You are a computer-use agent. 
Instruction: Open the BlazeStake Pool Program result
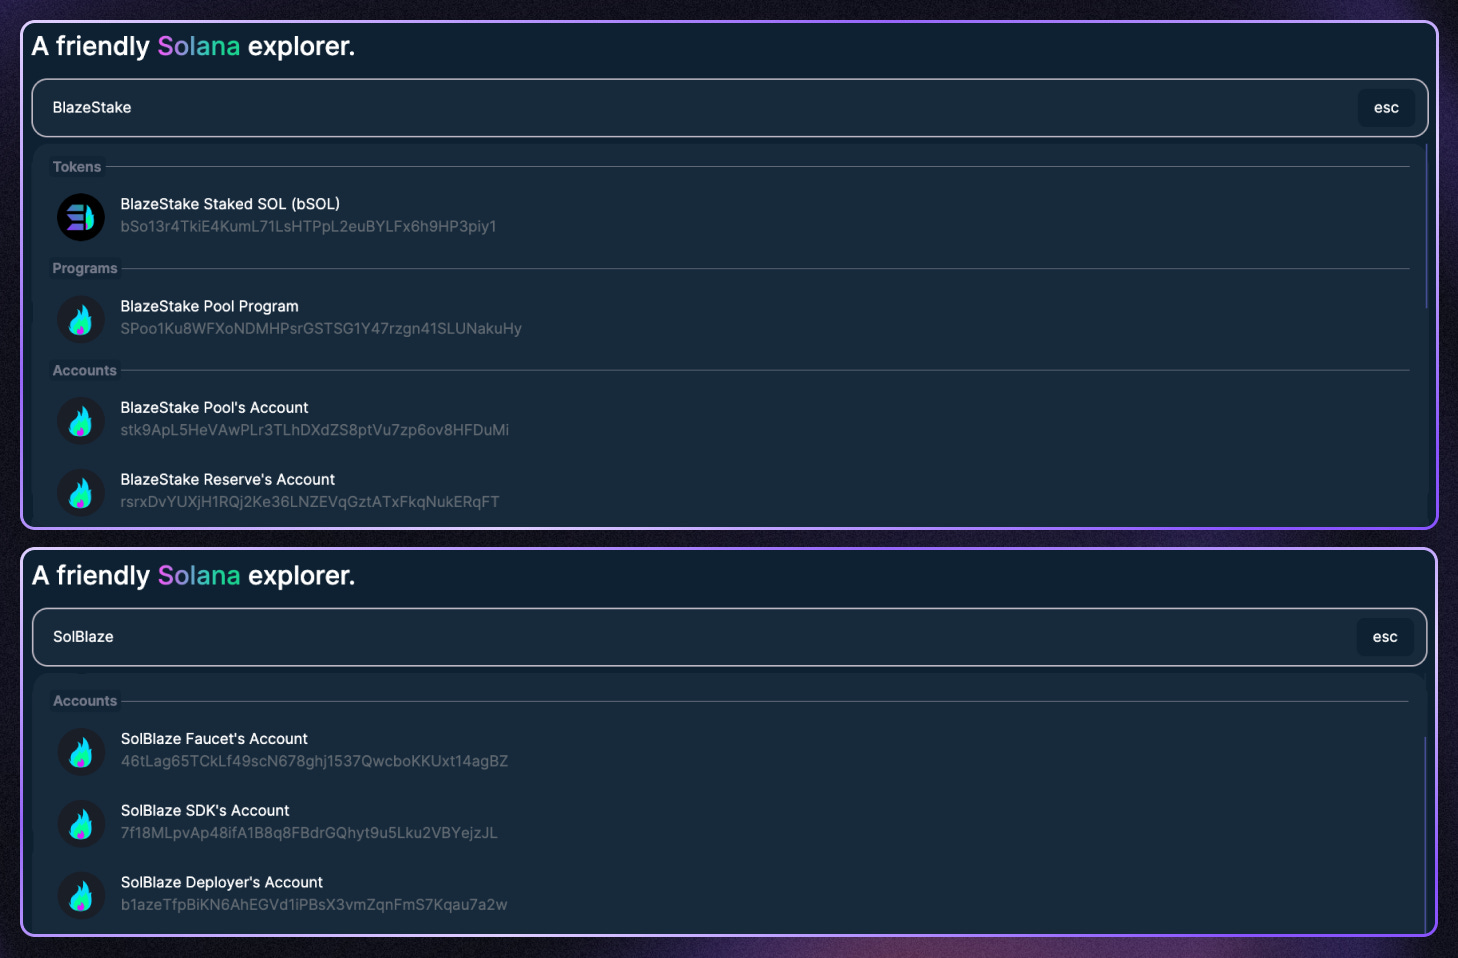731,318
